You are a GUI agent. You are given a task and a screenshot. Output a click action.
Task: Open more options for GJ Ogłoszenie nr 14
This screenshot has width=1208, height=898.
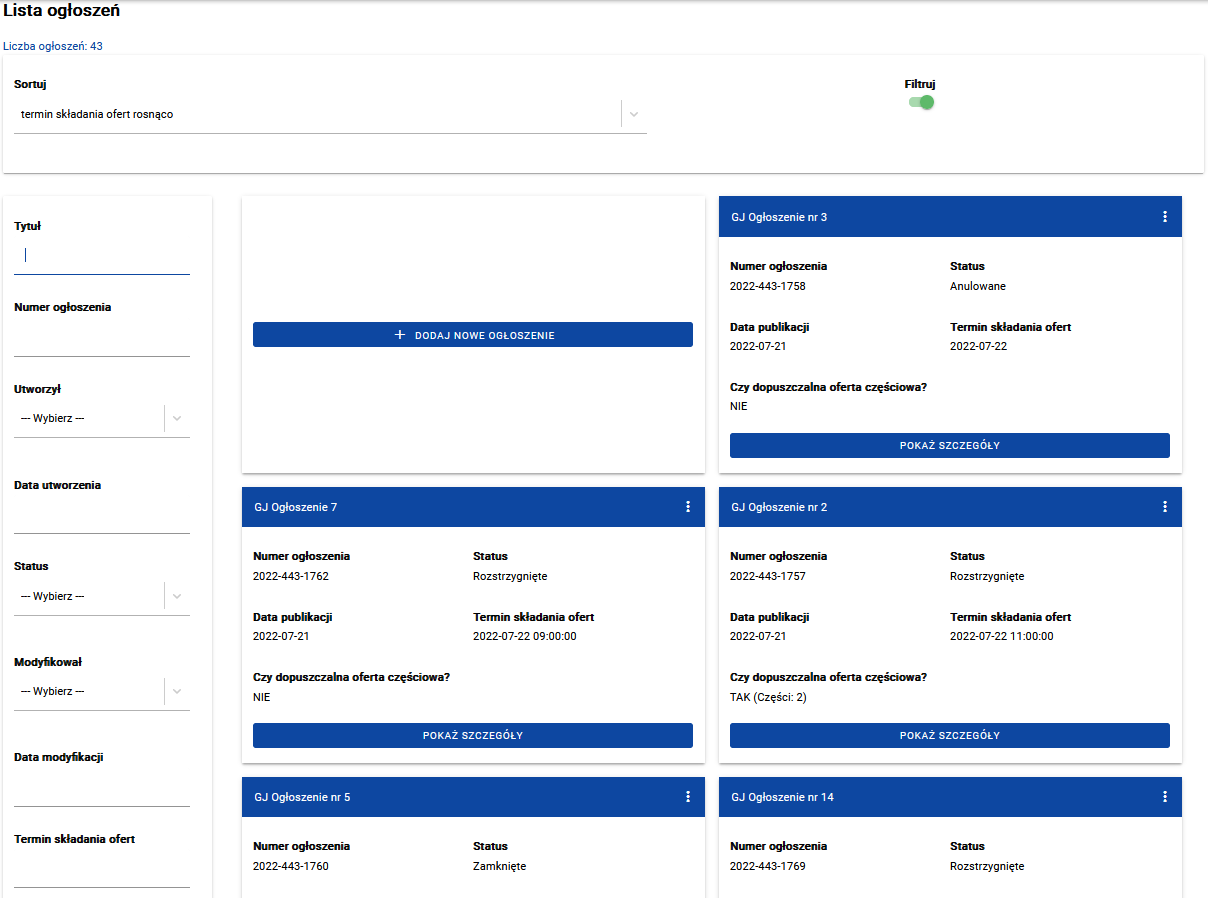[1165, 797]
